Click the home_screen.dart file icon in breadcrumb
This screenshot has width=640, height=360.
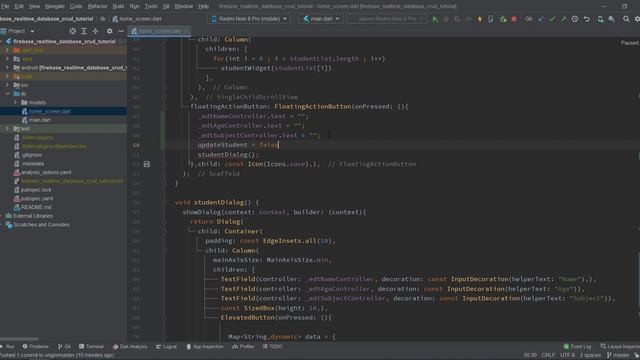click(x=115, y=19)
